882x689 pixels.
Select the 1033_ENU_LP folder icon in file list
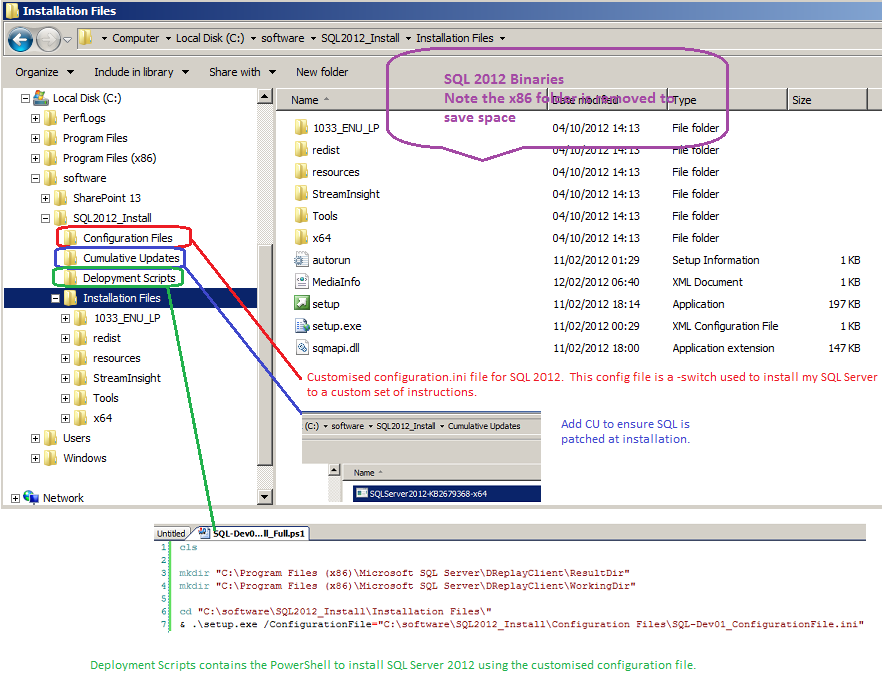(302, 127)
